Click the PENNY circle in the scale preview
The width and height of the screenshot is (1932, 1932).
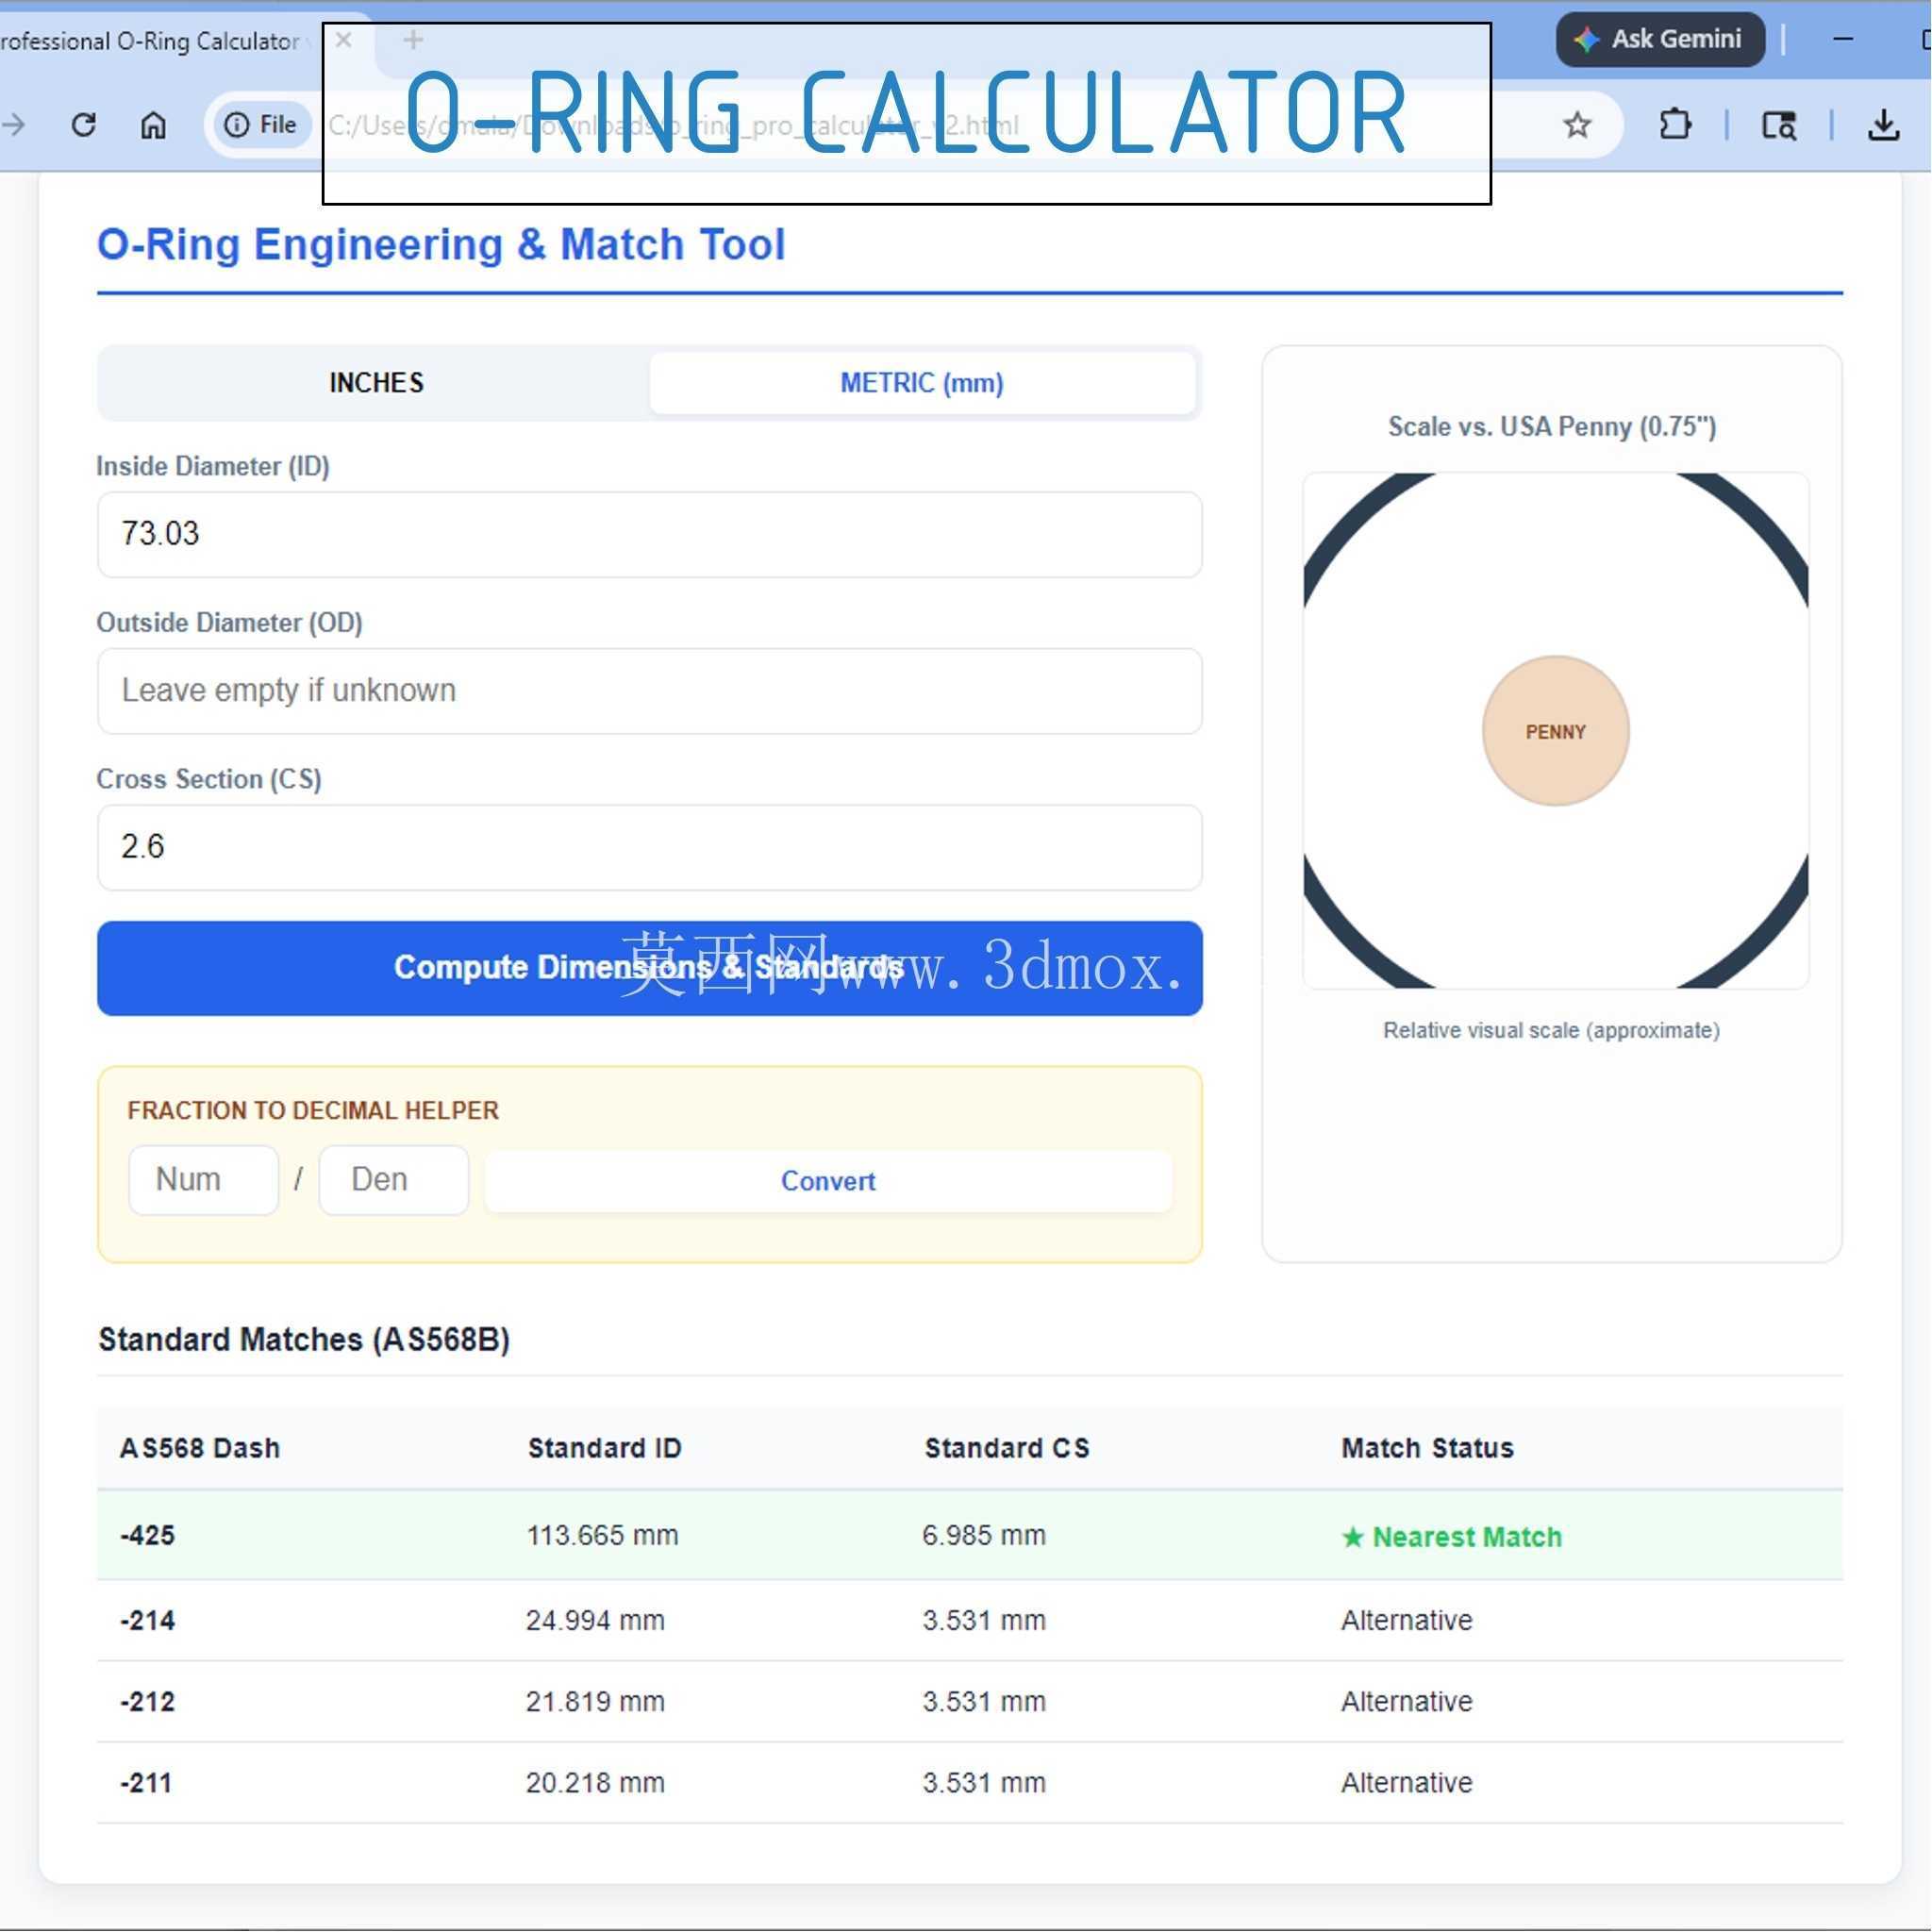click(1556, 731)
